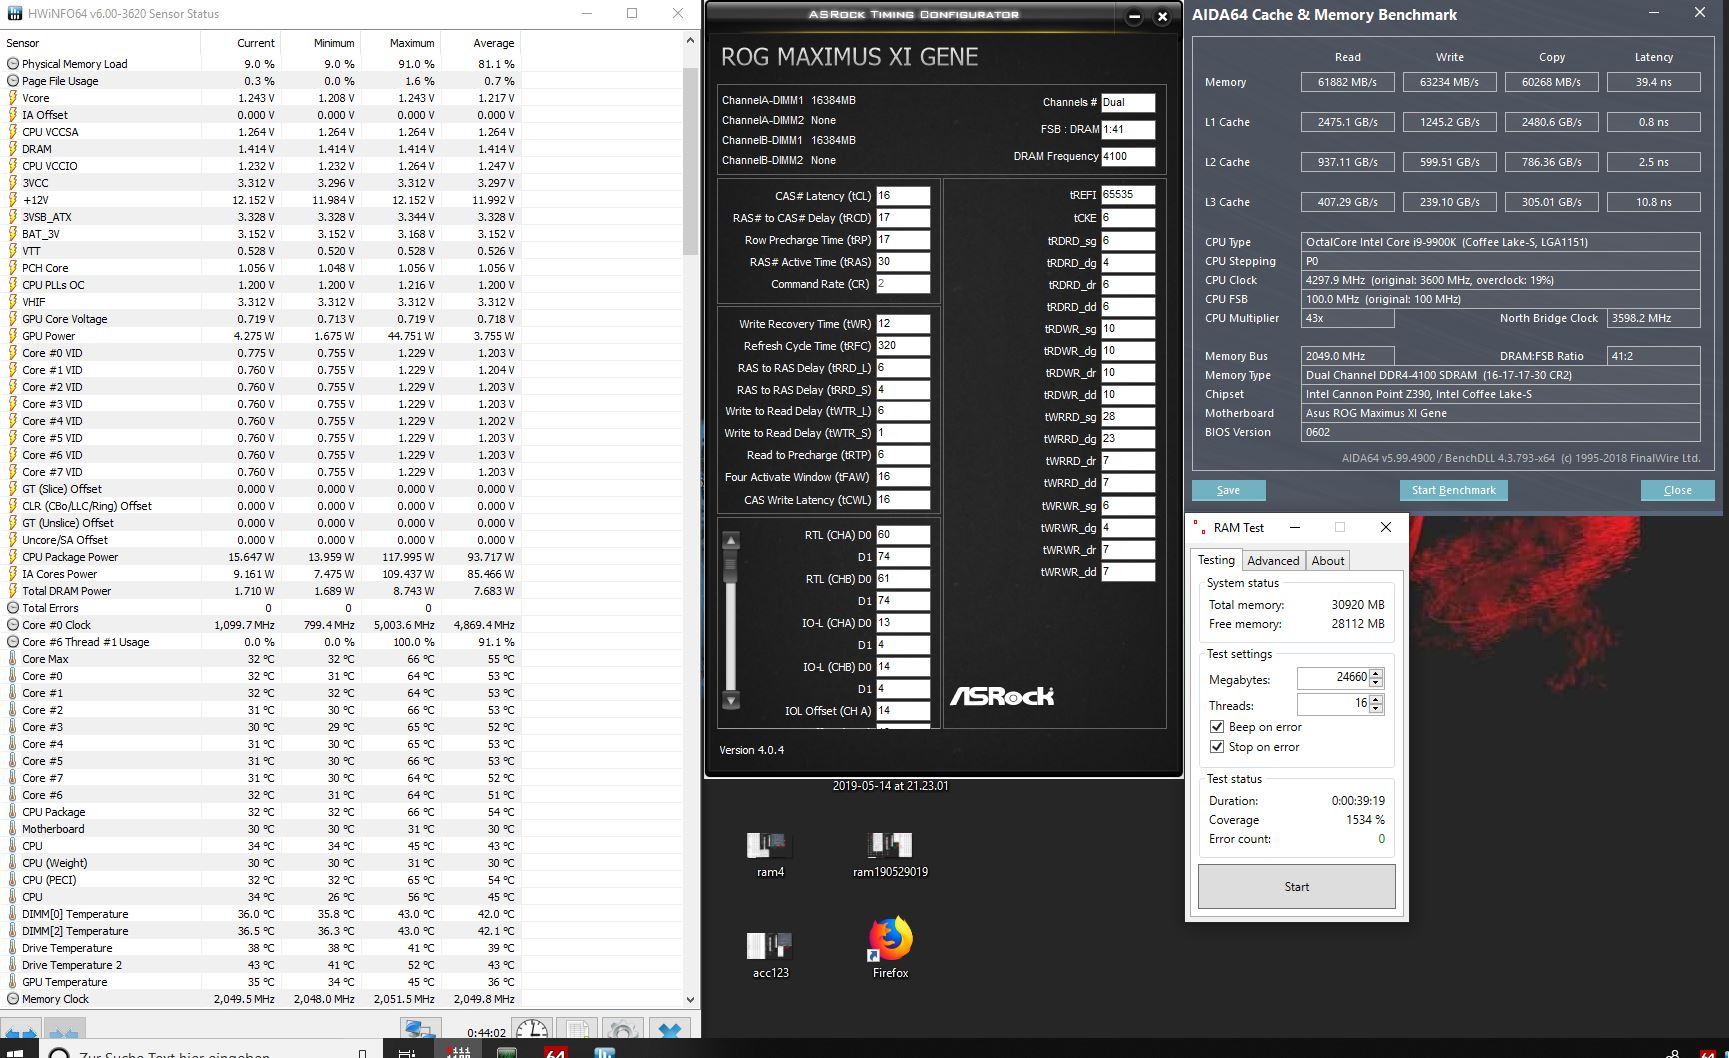Viewport: 1729px width, 1058px height.
Task: Click the RAM Test window title icon
Action: pos(1199,527)
